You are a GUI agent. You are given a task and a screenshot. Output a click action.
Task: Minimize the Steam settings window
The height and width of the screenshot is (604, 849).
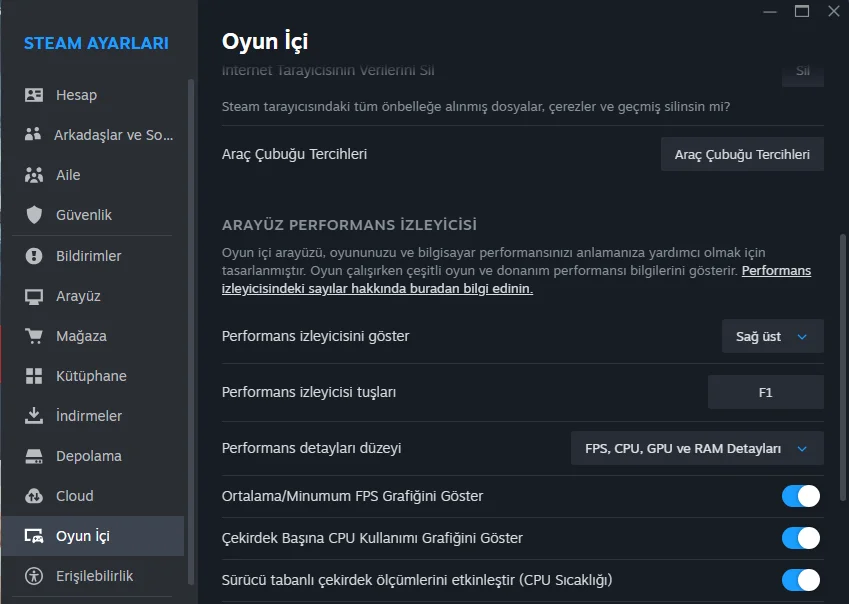[770, 11]
